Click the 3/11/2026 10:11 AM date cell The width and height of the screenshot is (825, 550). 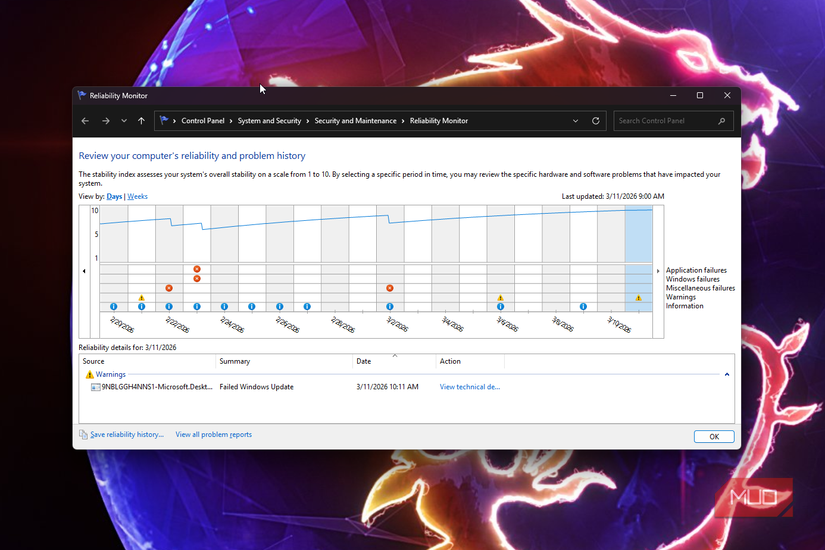(387, 387)
